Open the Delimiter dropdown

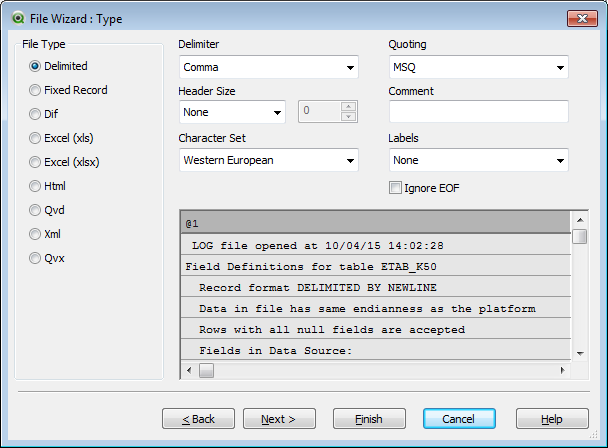coord(350,68)
